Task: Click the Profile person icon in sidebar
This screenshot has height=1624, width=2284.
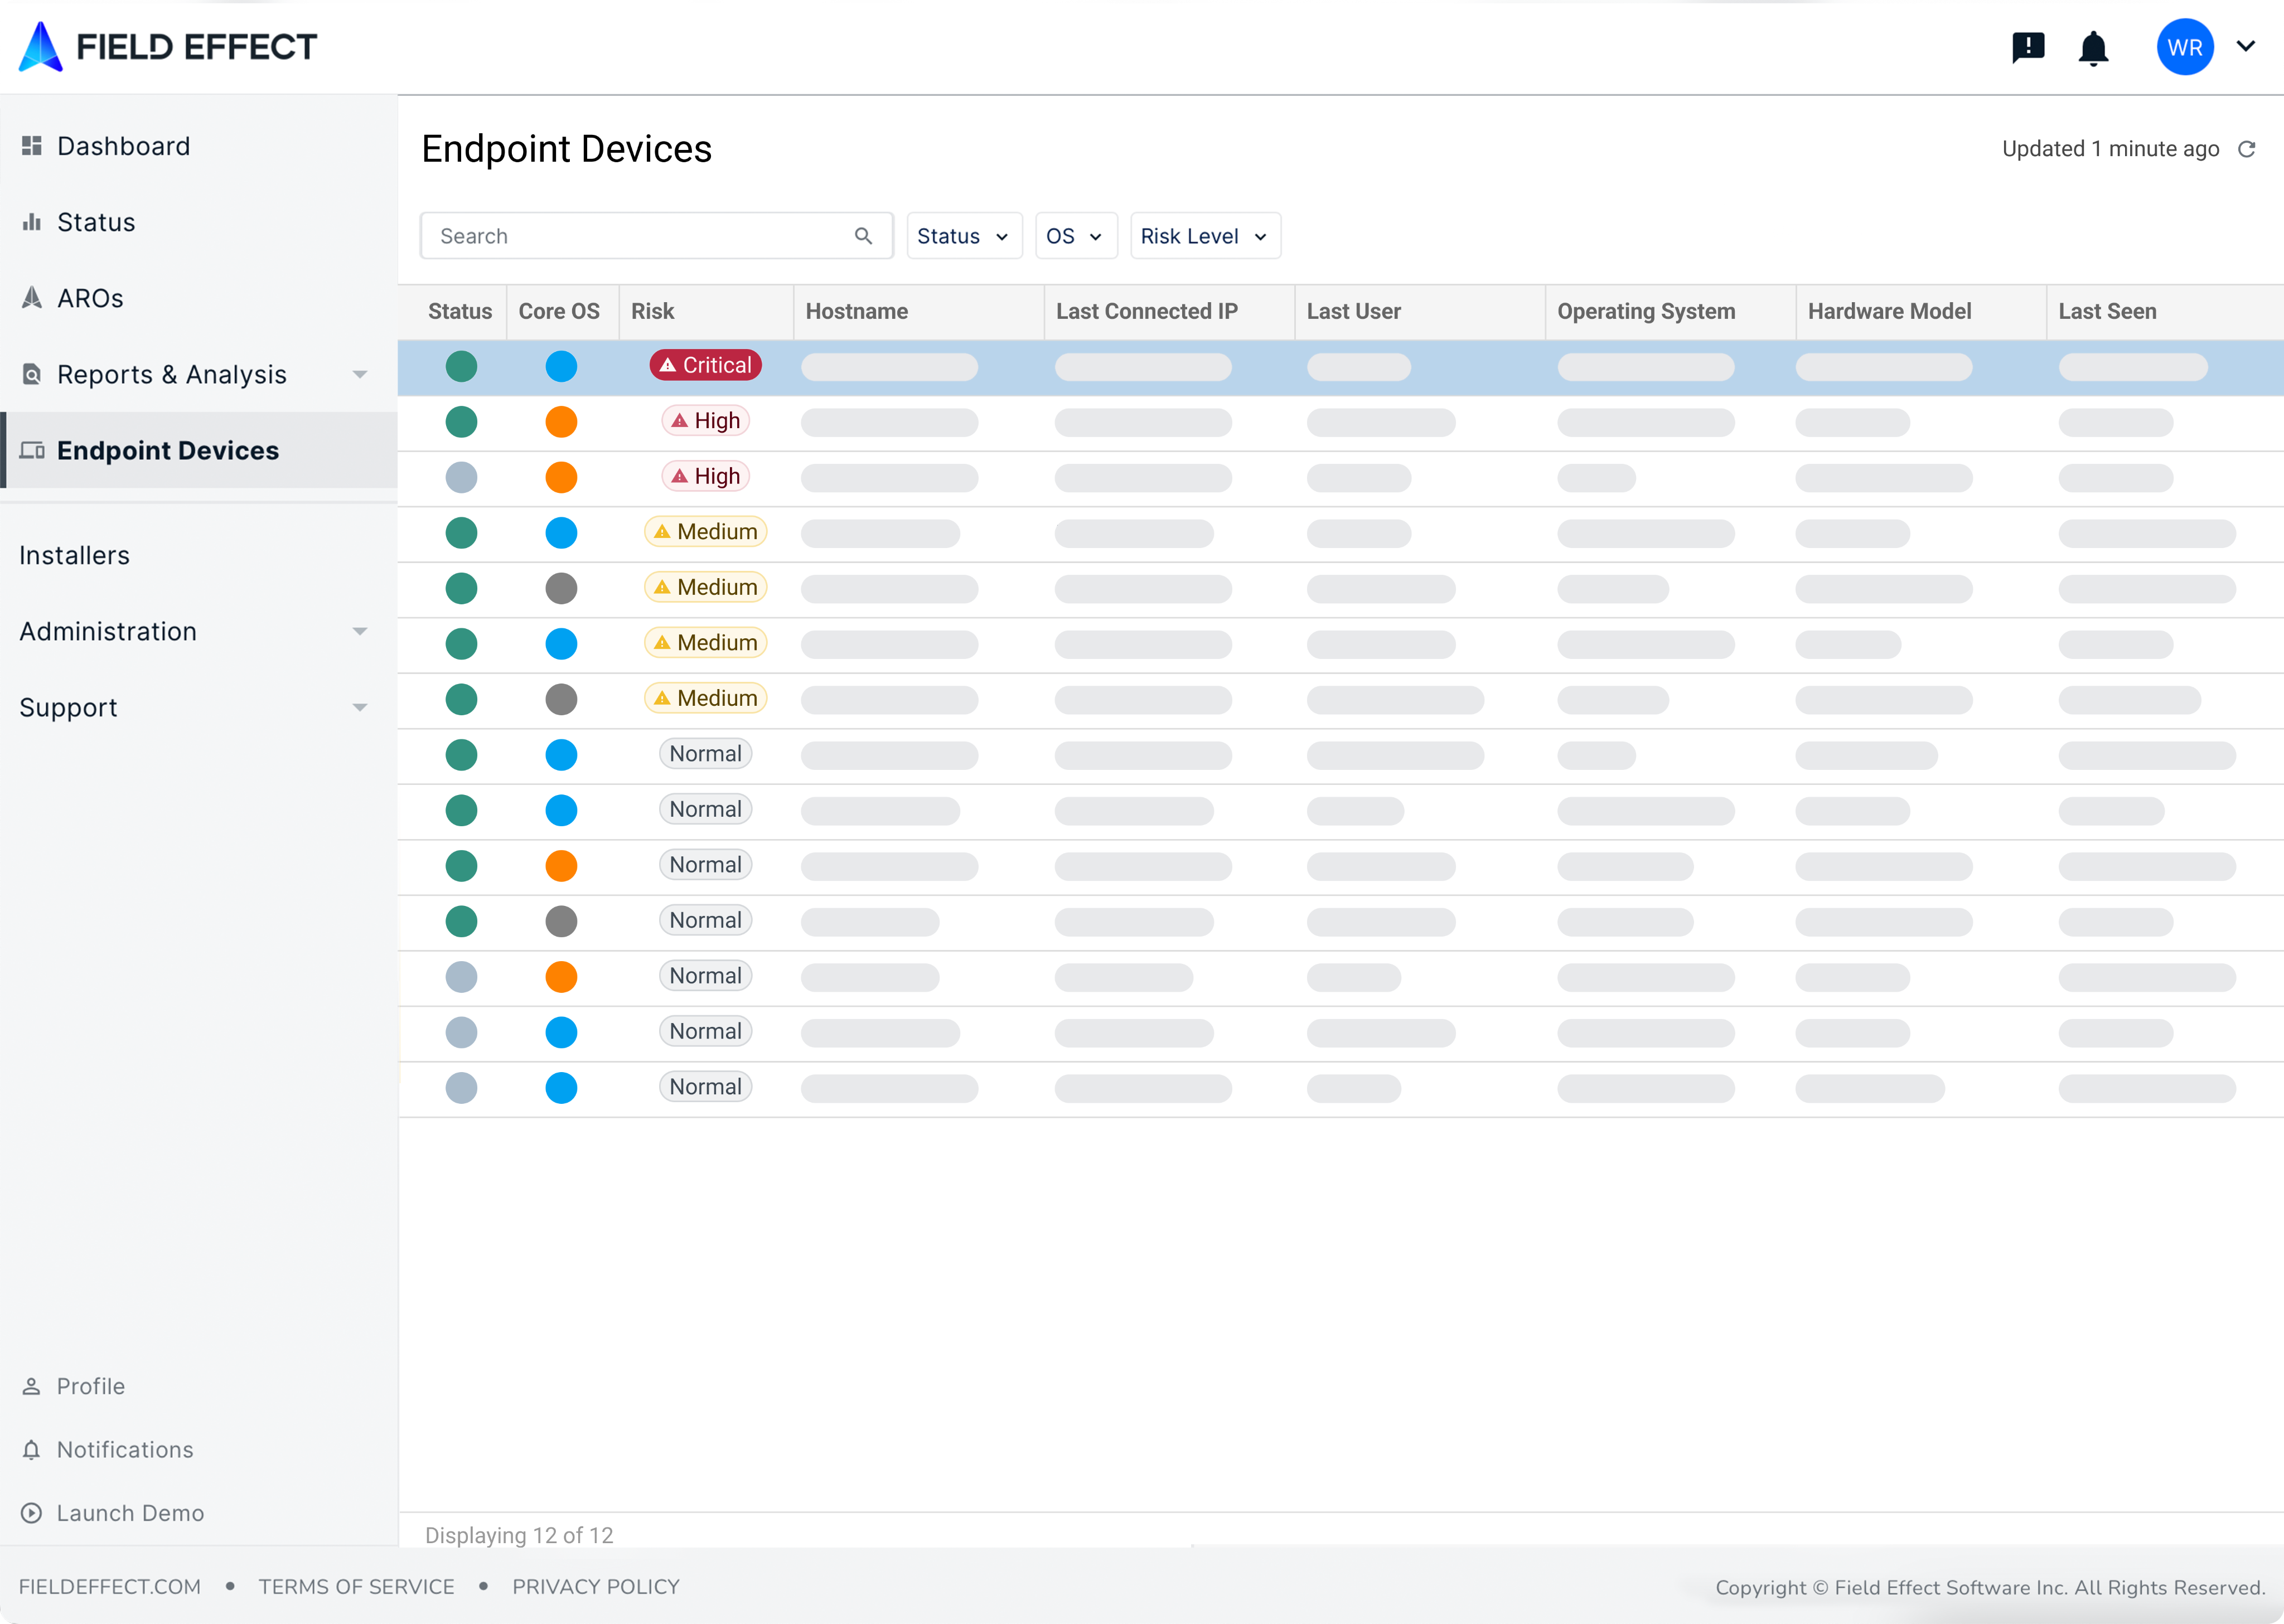Action: 32,1386
